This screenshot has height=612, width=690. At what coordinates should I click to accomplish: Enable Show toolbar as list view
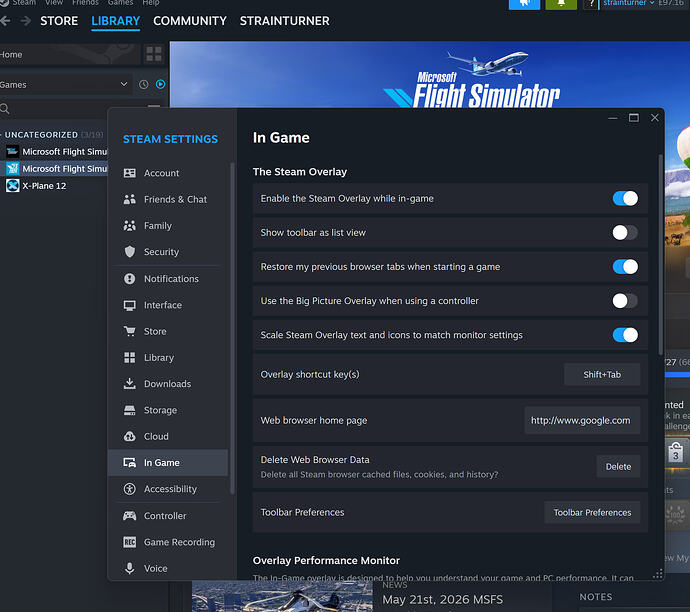coord(625,233)
